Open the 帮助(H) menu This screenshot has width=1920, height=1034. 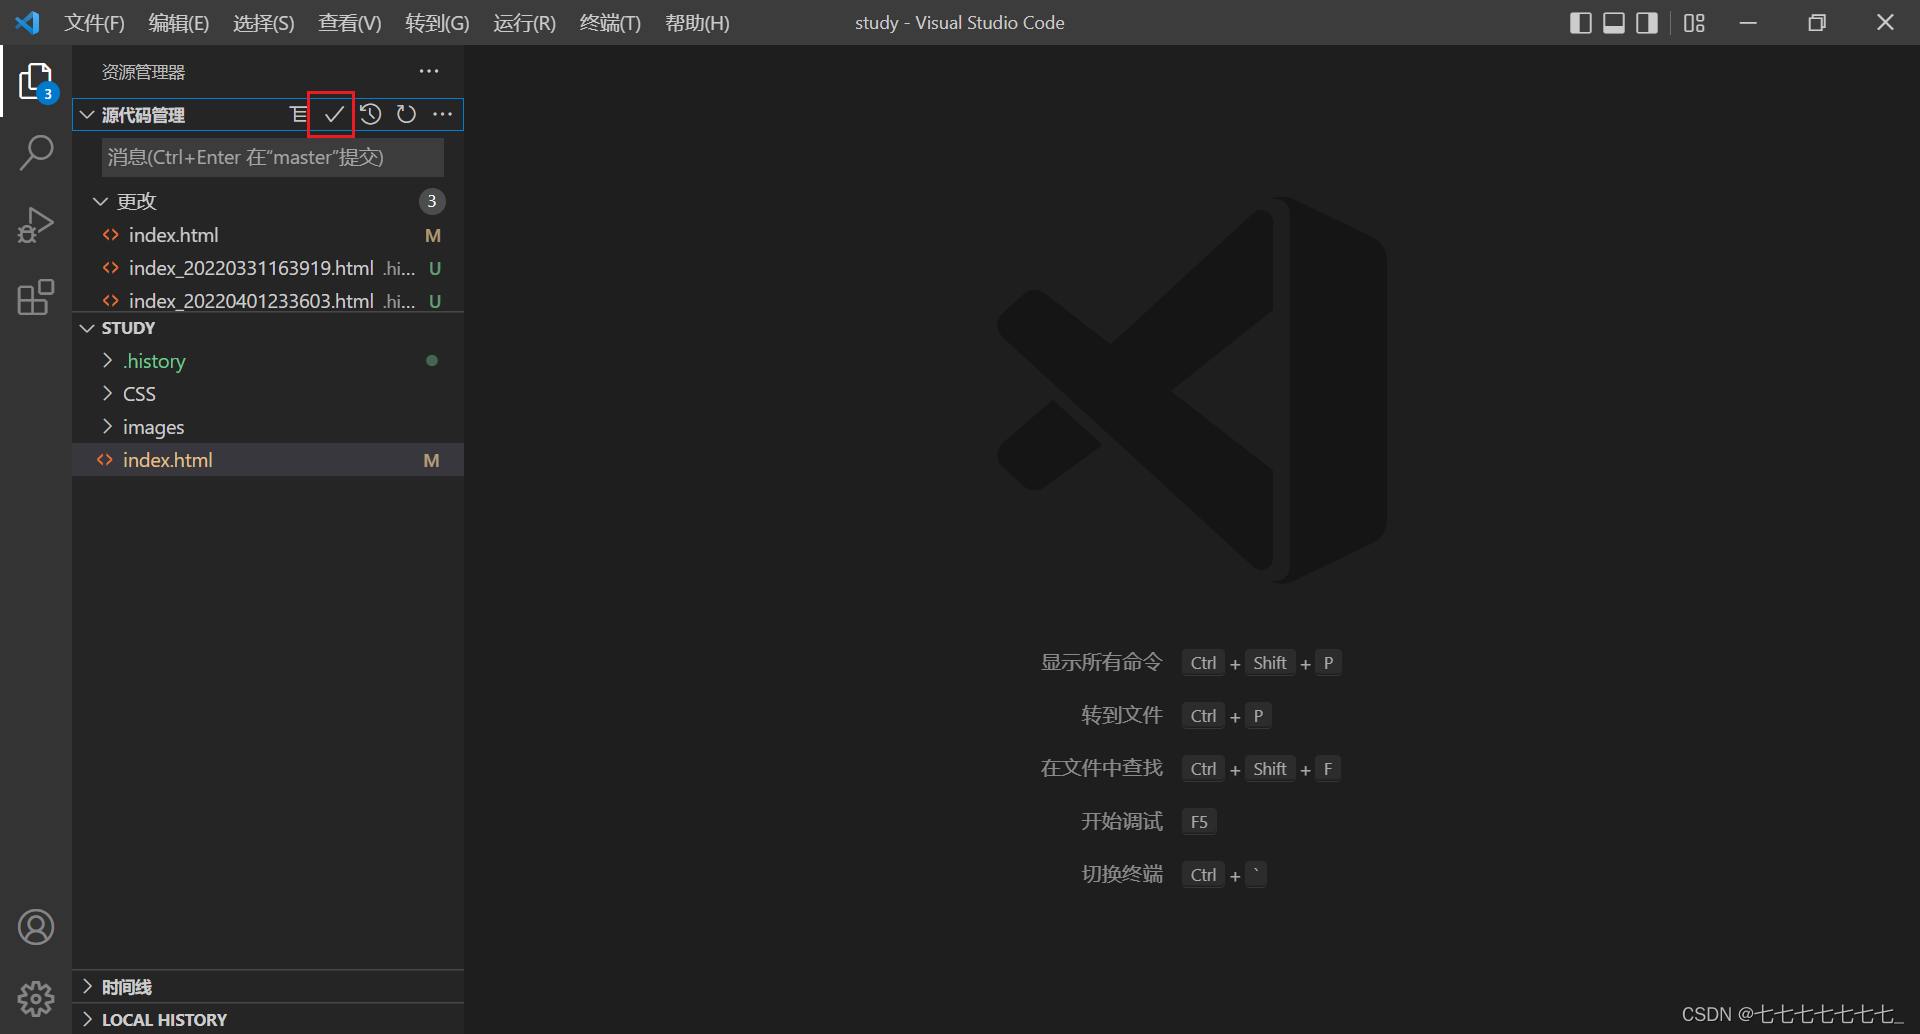coord(697,23)
